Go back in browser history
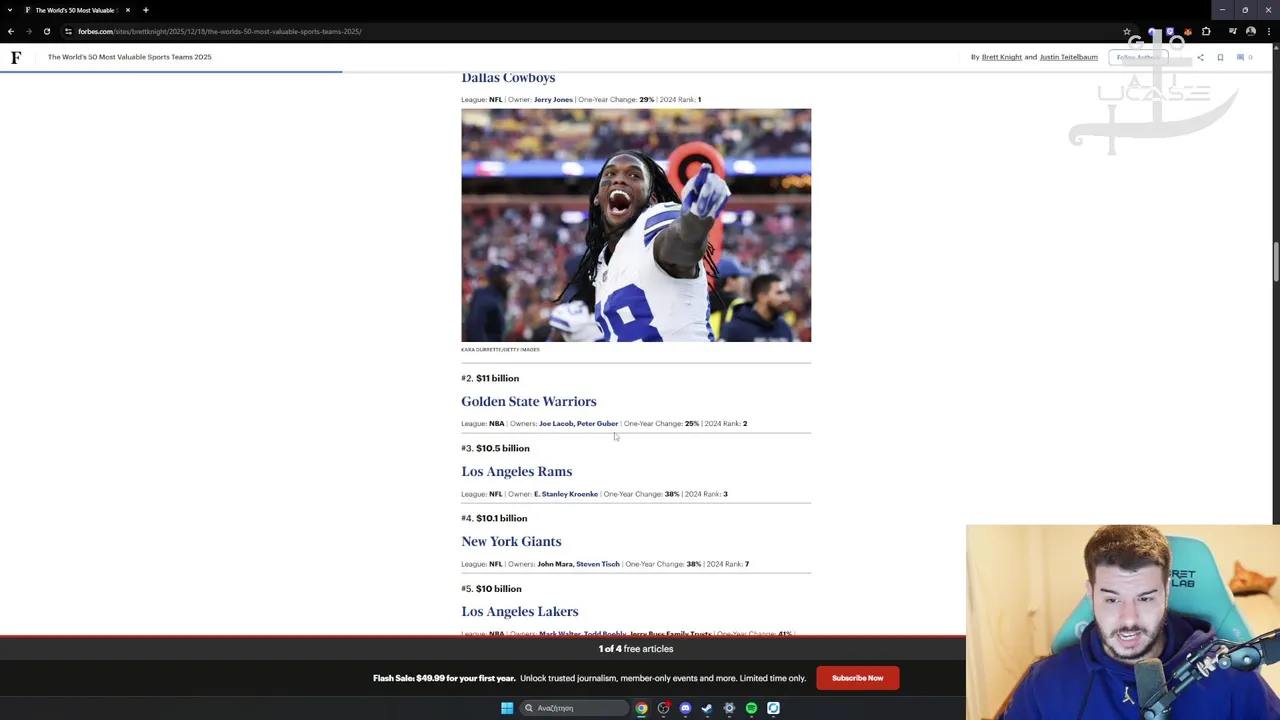 coord(11,31)
